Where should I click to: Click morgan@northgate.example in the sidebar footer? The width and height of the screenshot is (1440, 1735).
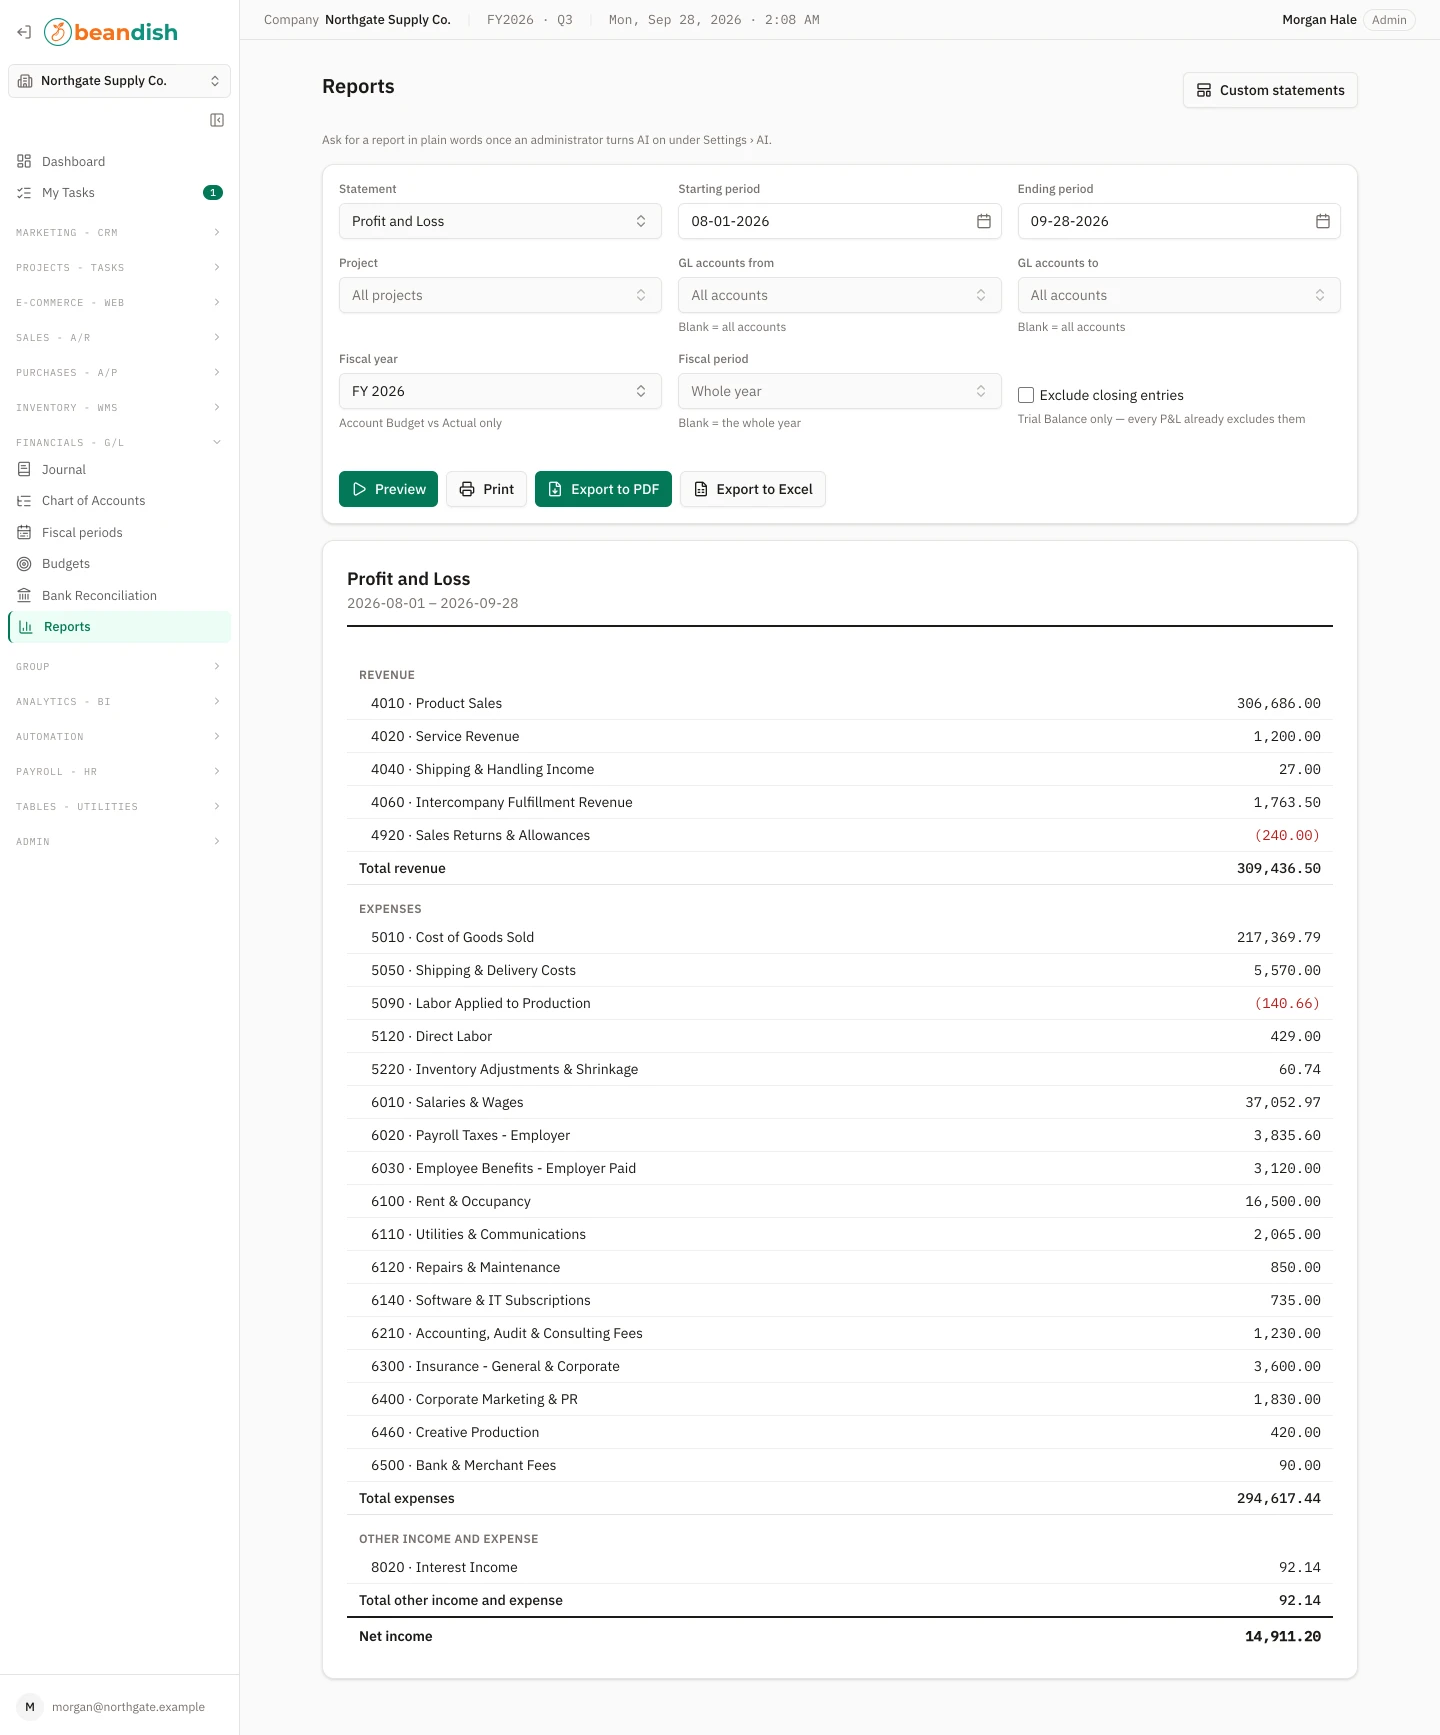[x=128, y=1707]
